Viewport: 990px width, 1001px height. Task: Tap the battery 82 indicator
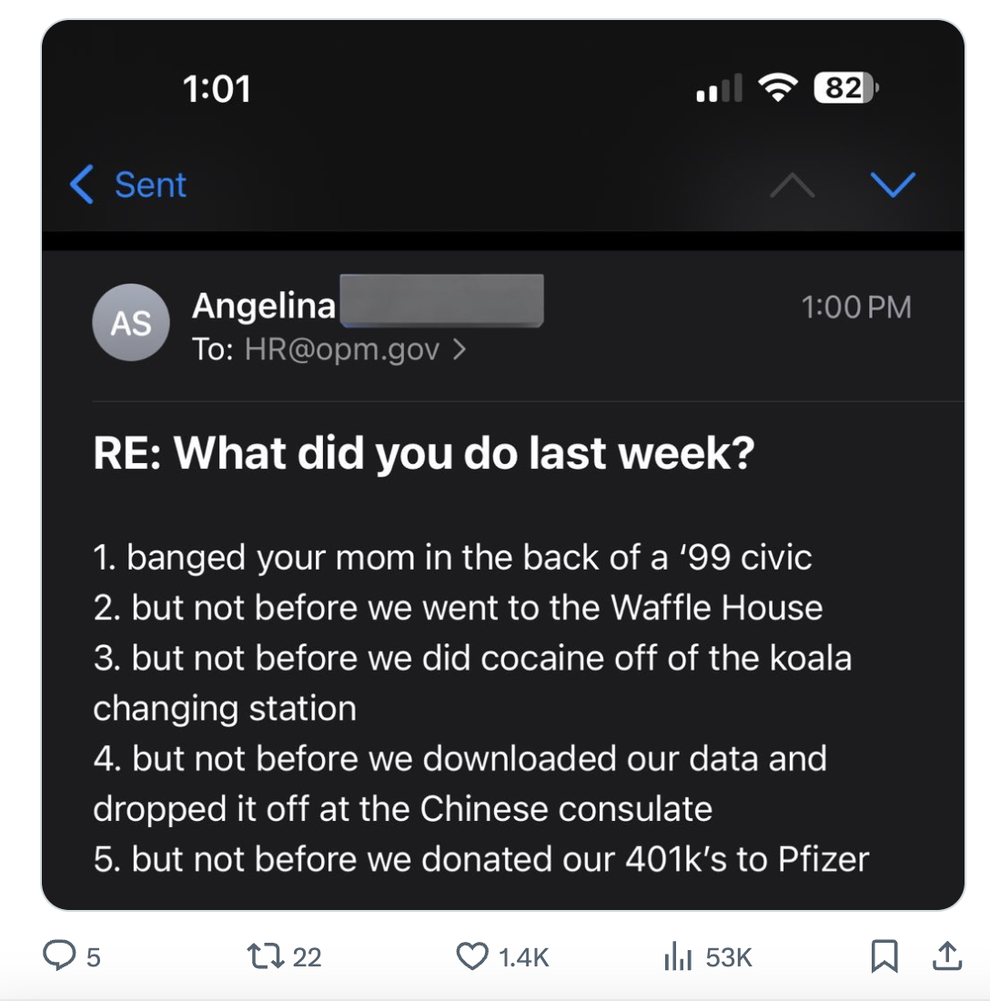click(x=846, y=87)
